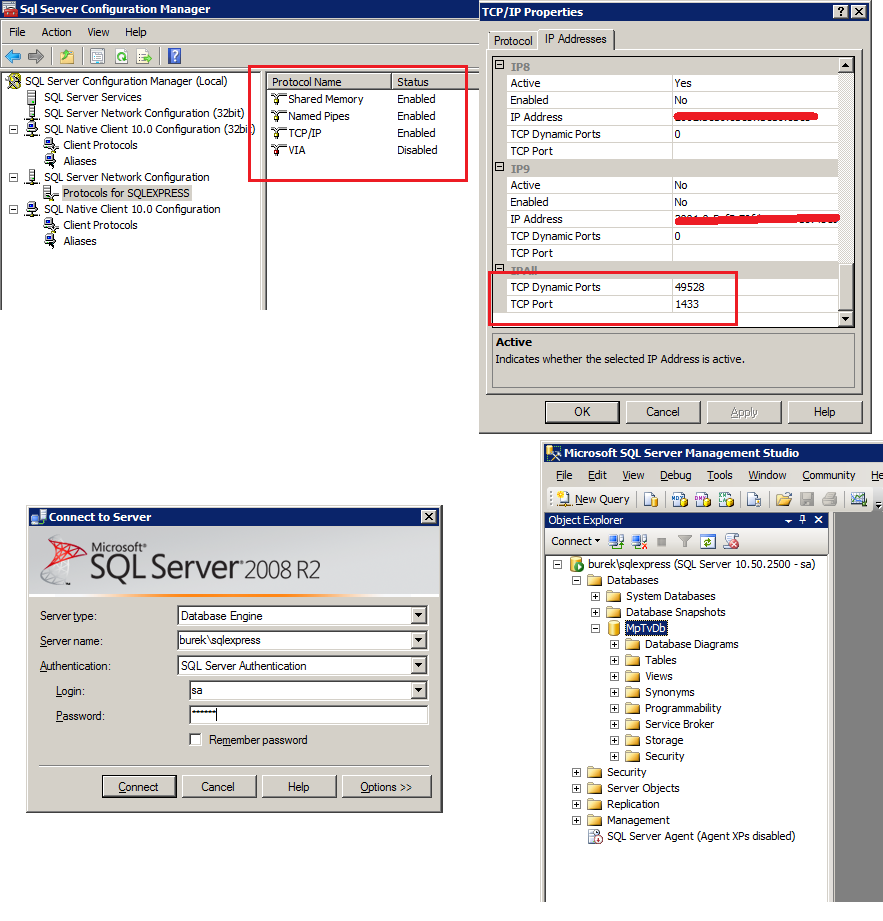The width and height of the screenshot is (883, 921).
Task: Open the View menu in Configuration Manager
Action: [x=98, y=32]
